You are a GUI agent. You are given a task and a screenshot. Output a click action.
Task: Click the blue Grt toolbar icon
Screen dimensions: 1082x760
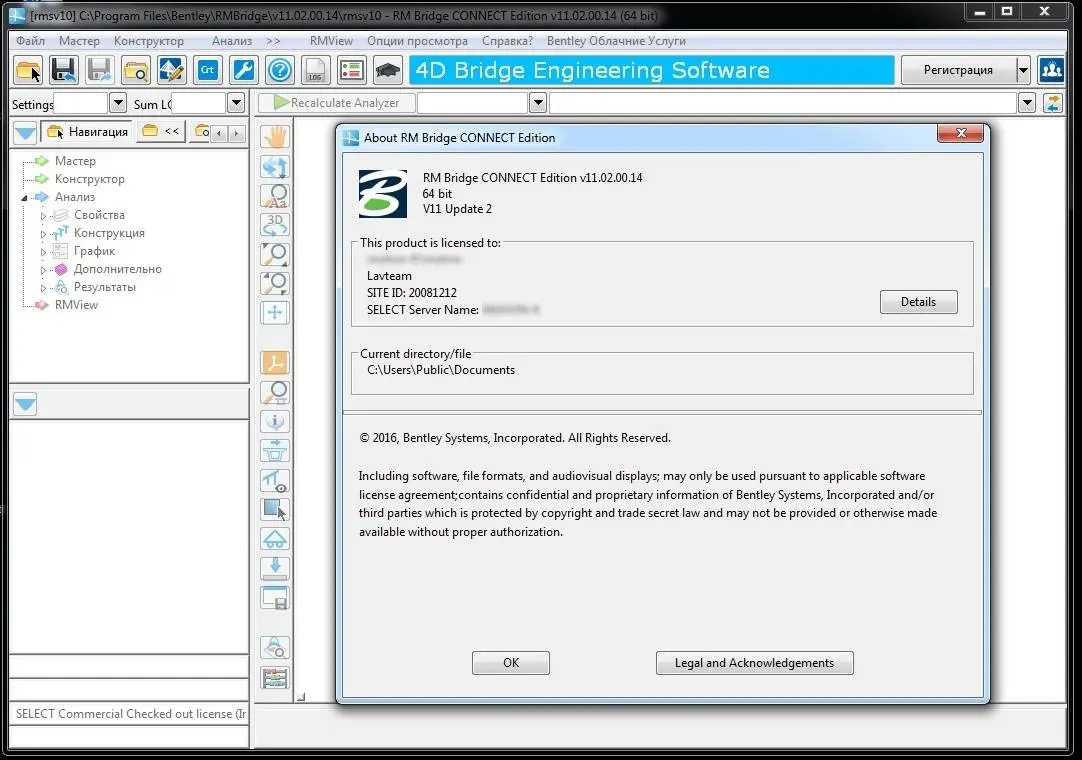(208, 70)
